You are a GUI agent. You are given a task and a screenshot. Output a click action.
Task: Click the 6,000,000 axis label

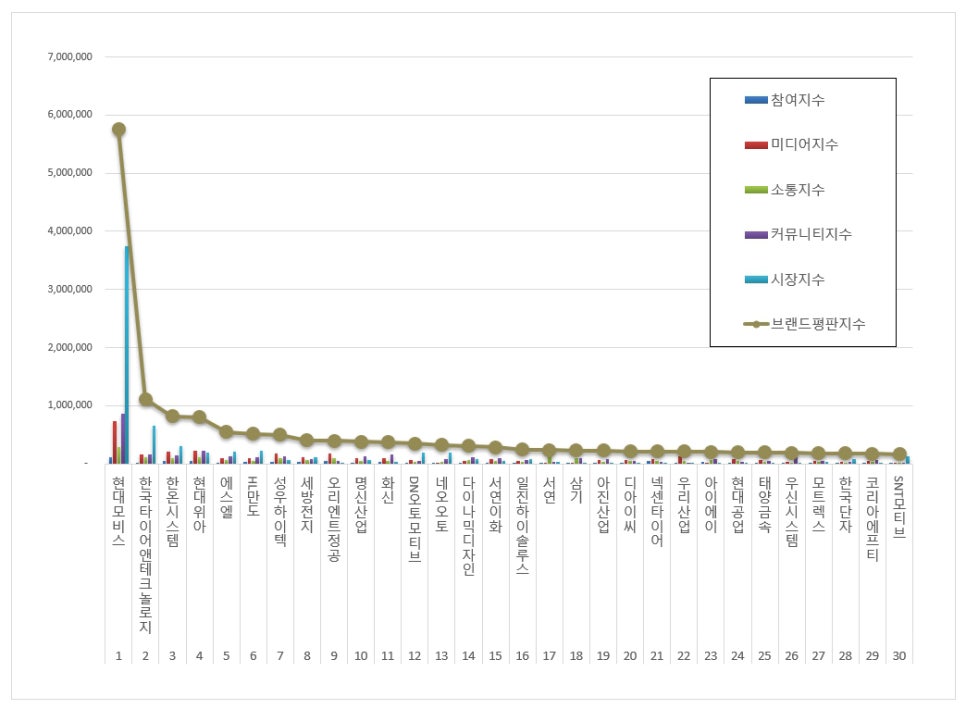[x=70, y=115]
